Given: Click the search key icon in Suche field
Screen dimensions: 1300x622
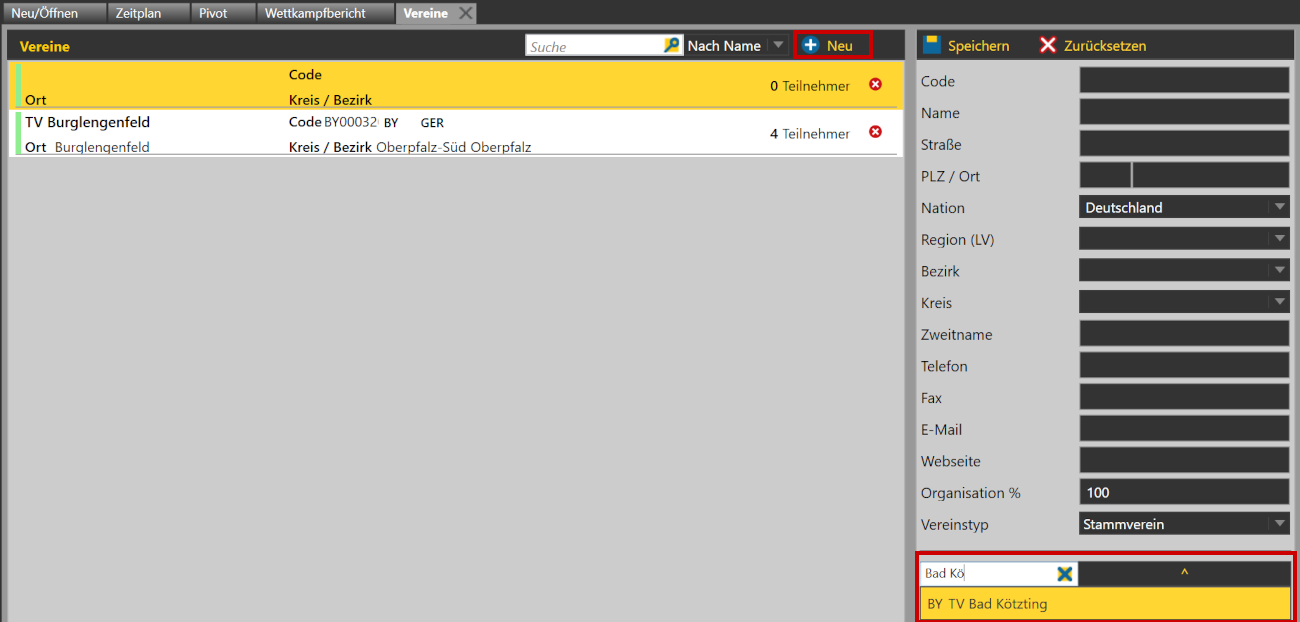Looking at the screenshot, I should coord(671,45).
